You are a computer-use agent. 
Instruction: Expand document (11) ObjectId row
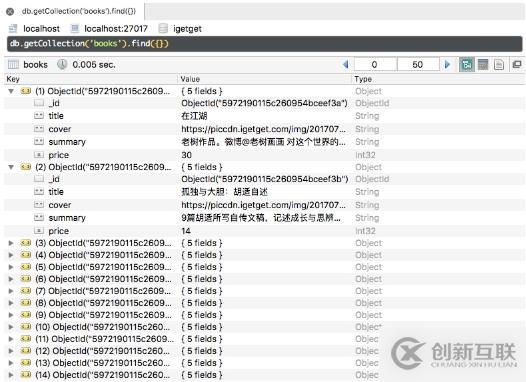[x=11, y=339]
